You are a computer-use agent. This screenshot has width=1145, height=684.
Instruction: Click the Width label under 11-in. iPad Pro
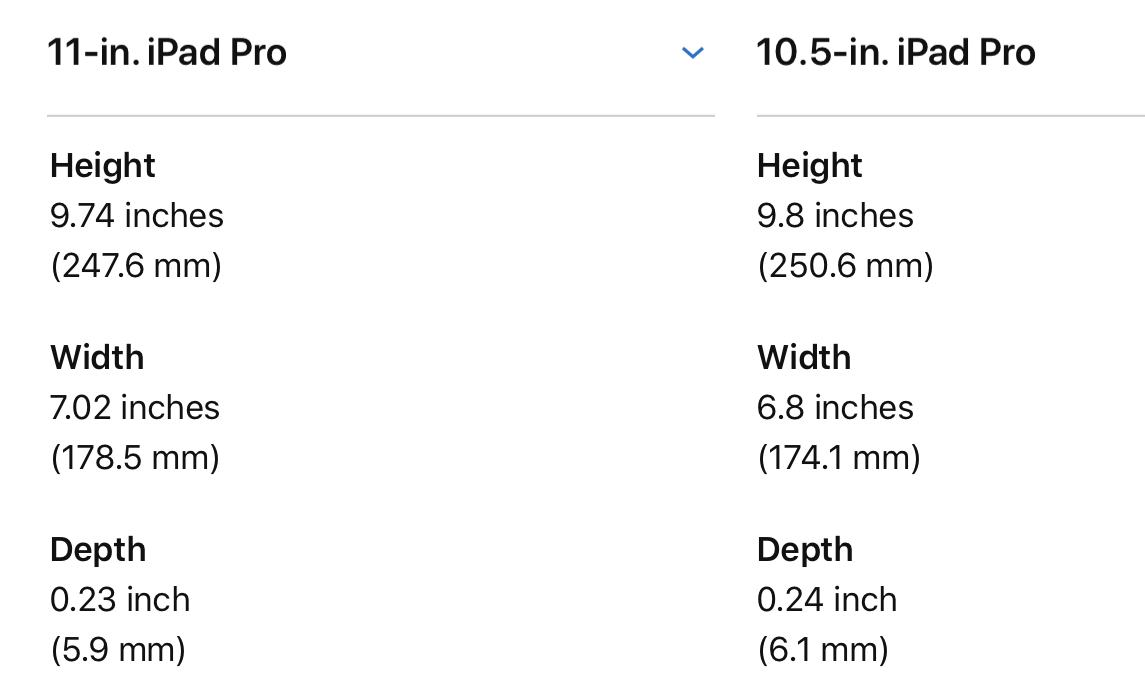coord(97,357)
